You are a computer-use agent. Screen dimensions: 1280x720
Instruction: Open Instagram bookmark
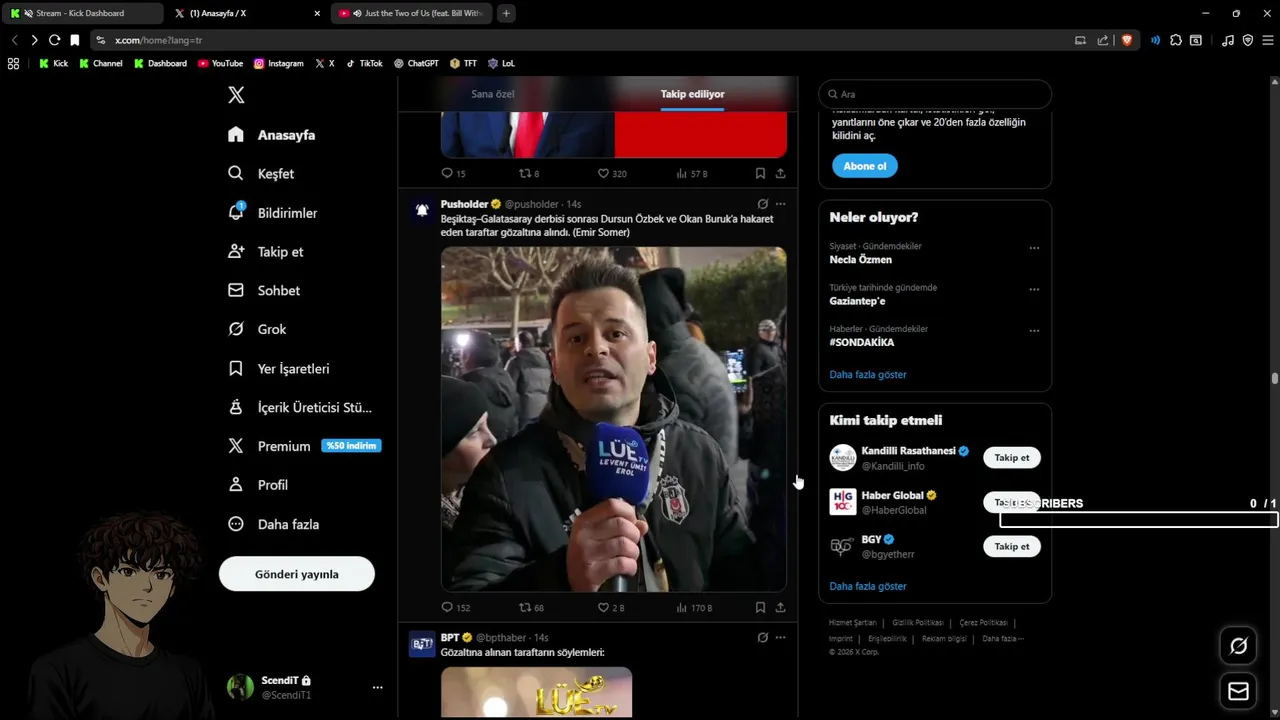click(278, 63)
